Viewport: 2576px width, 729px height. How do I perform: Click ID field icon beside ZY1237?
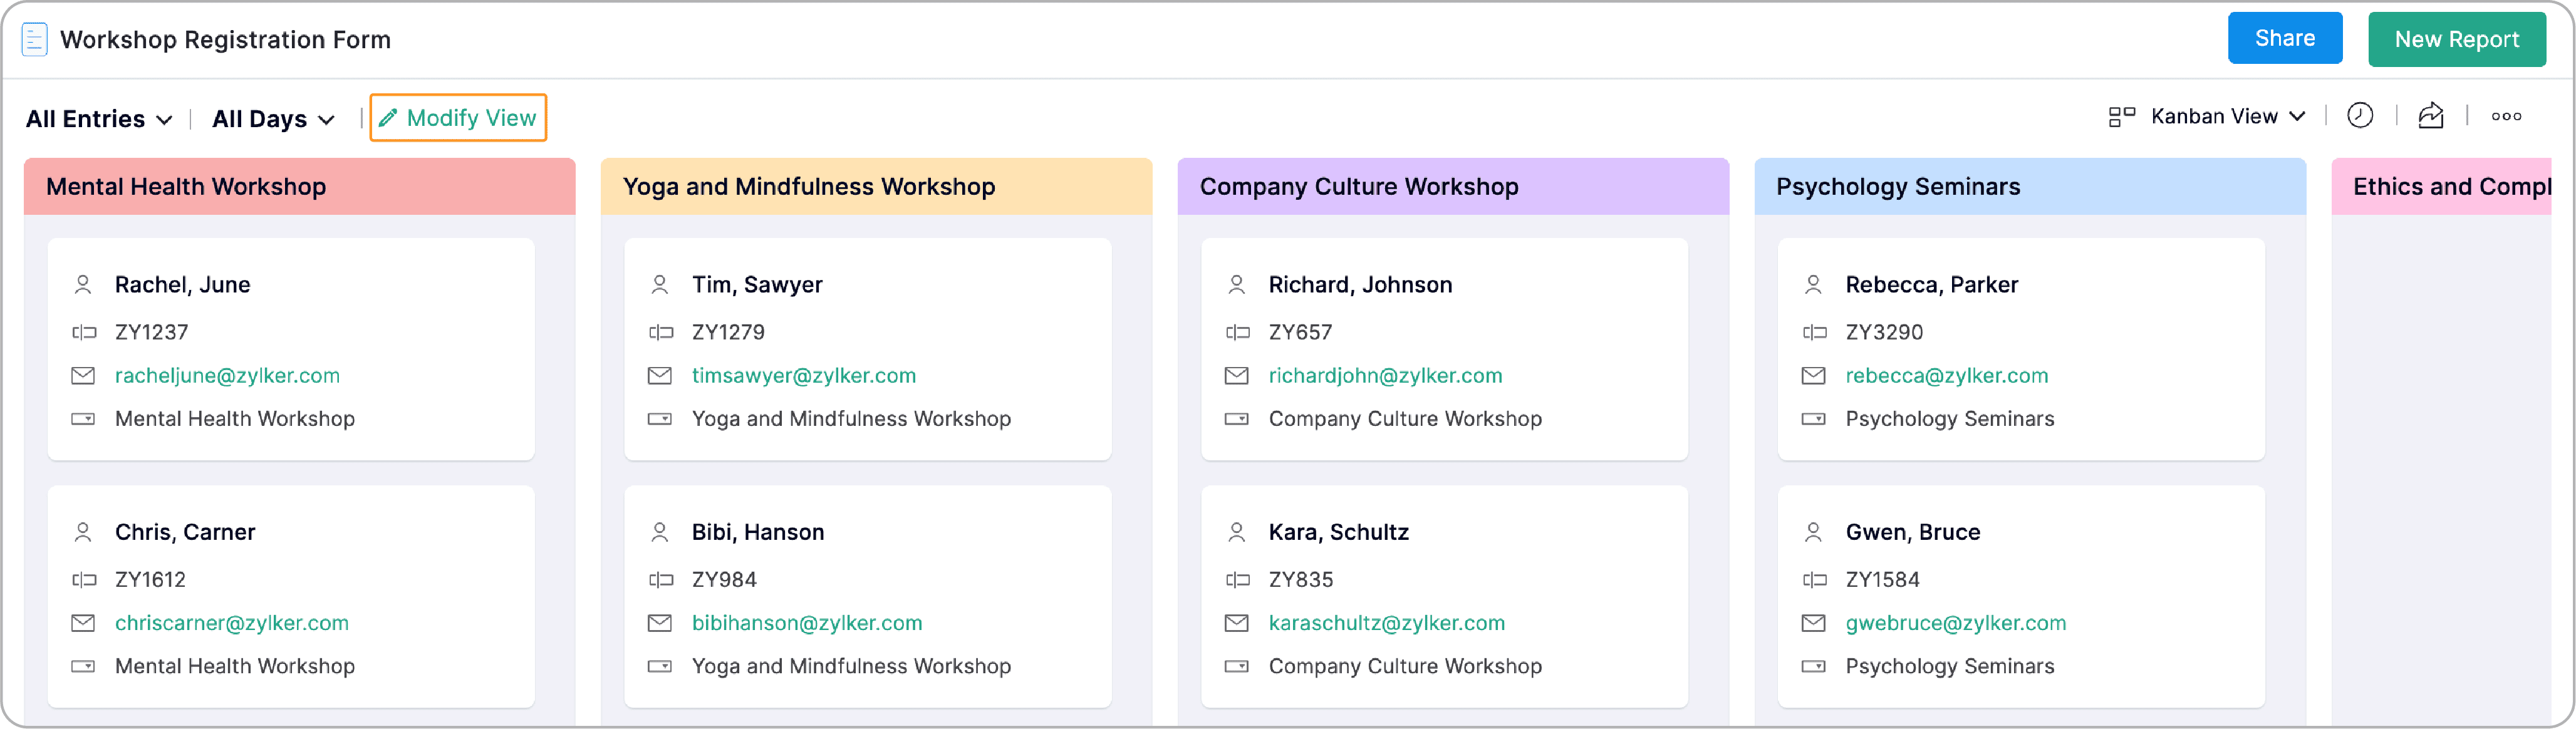point(84,333)
